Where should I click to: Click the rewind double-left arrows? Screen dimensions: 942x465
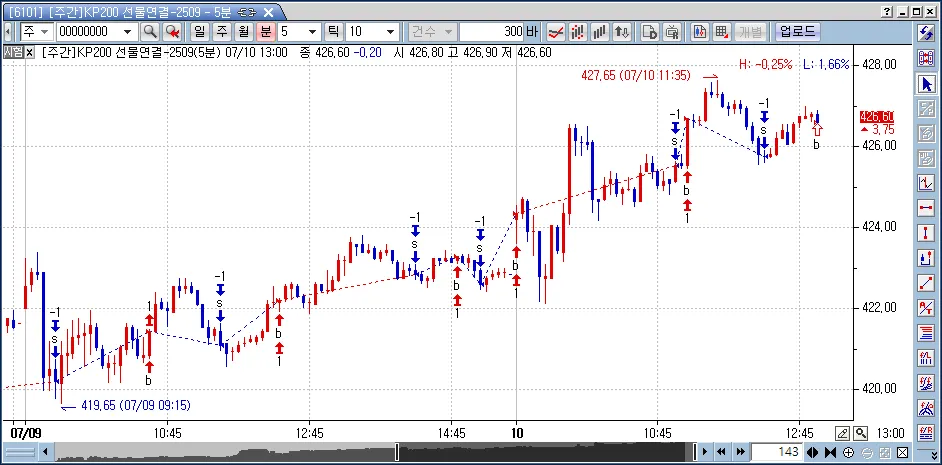coord(722,452)
